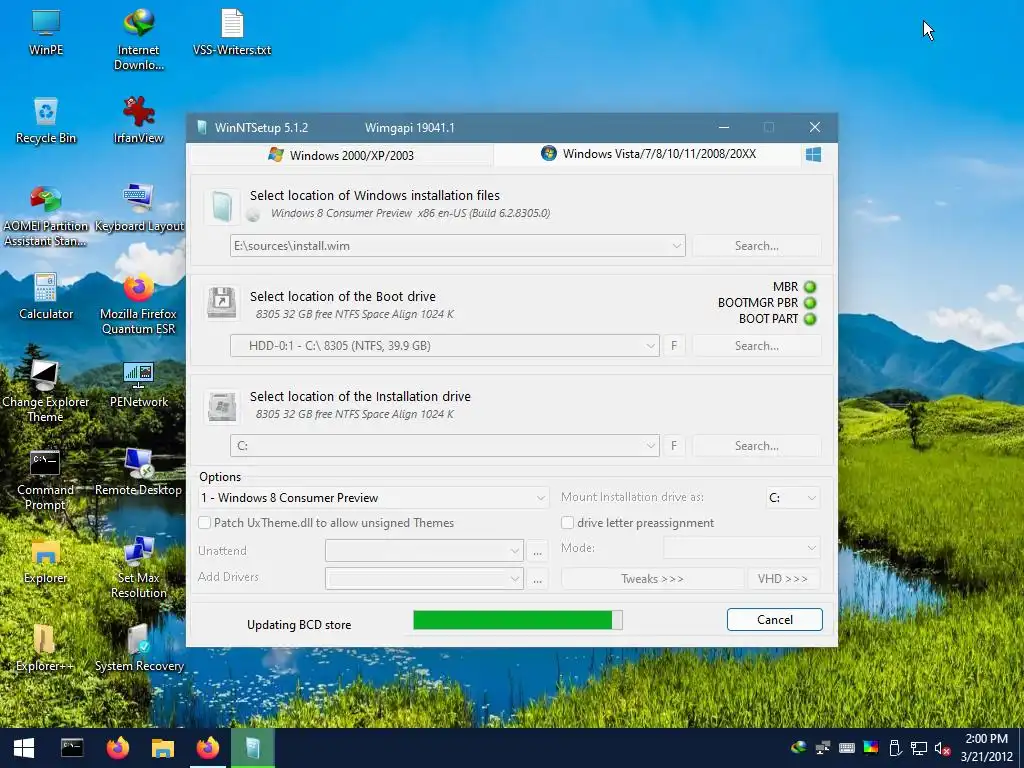Open Set Max Resolution desktop icon
This screenshot has height=768, width=1024.
tap(138, 568)
